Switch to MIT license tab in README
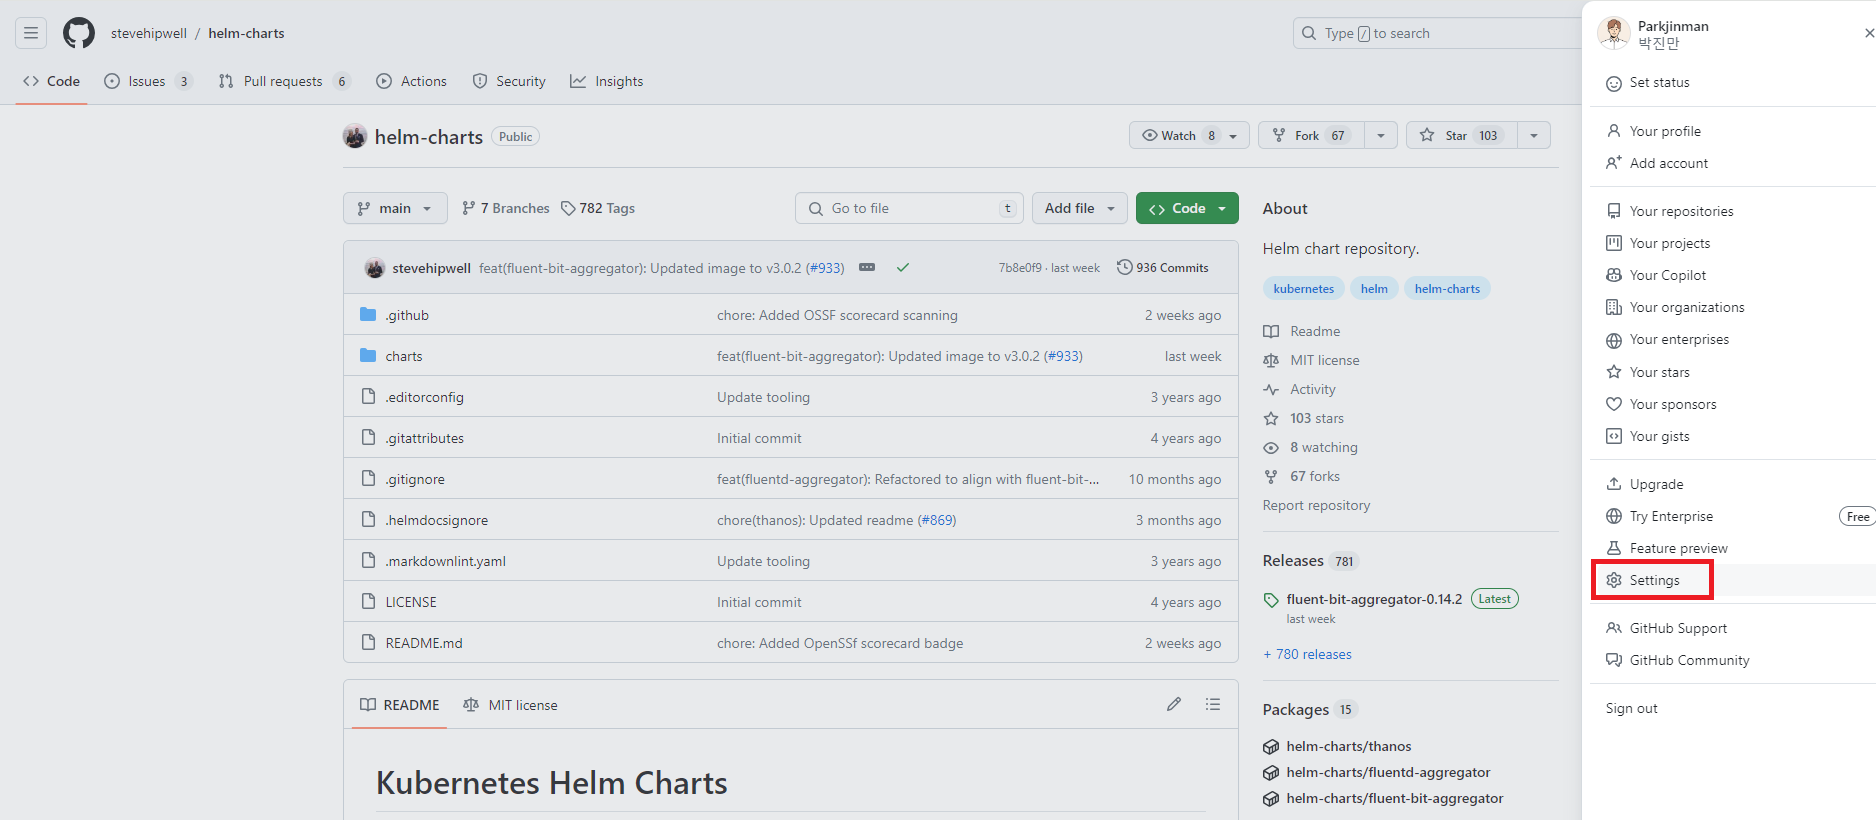 (511, 705)
